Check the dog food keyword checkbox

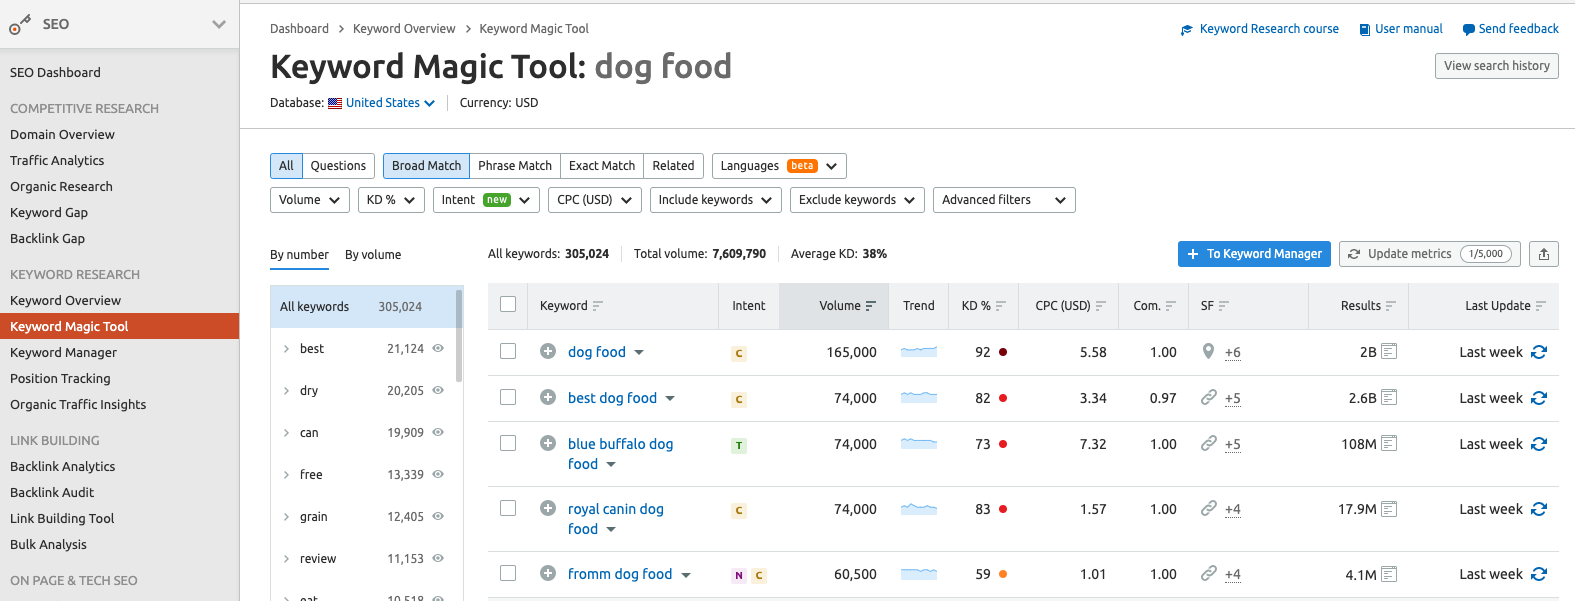point(508,351)
